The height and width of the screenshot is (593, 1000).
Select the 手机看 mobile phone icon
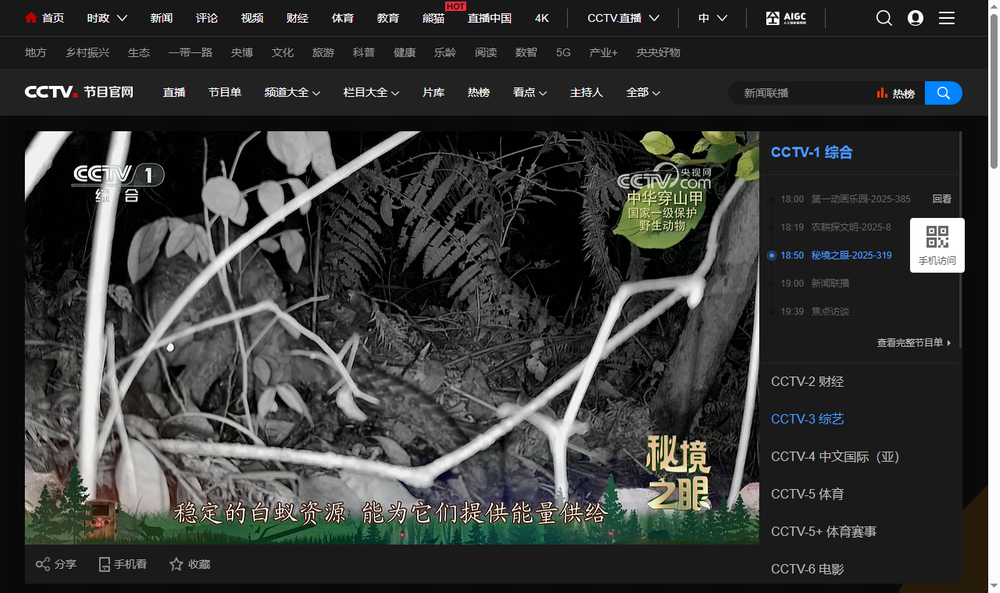tap(104, 564)
